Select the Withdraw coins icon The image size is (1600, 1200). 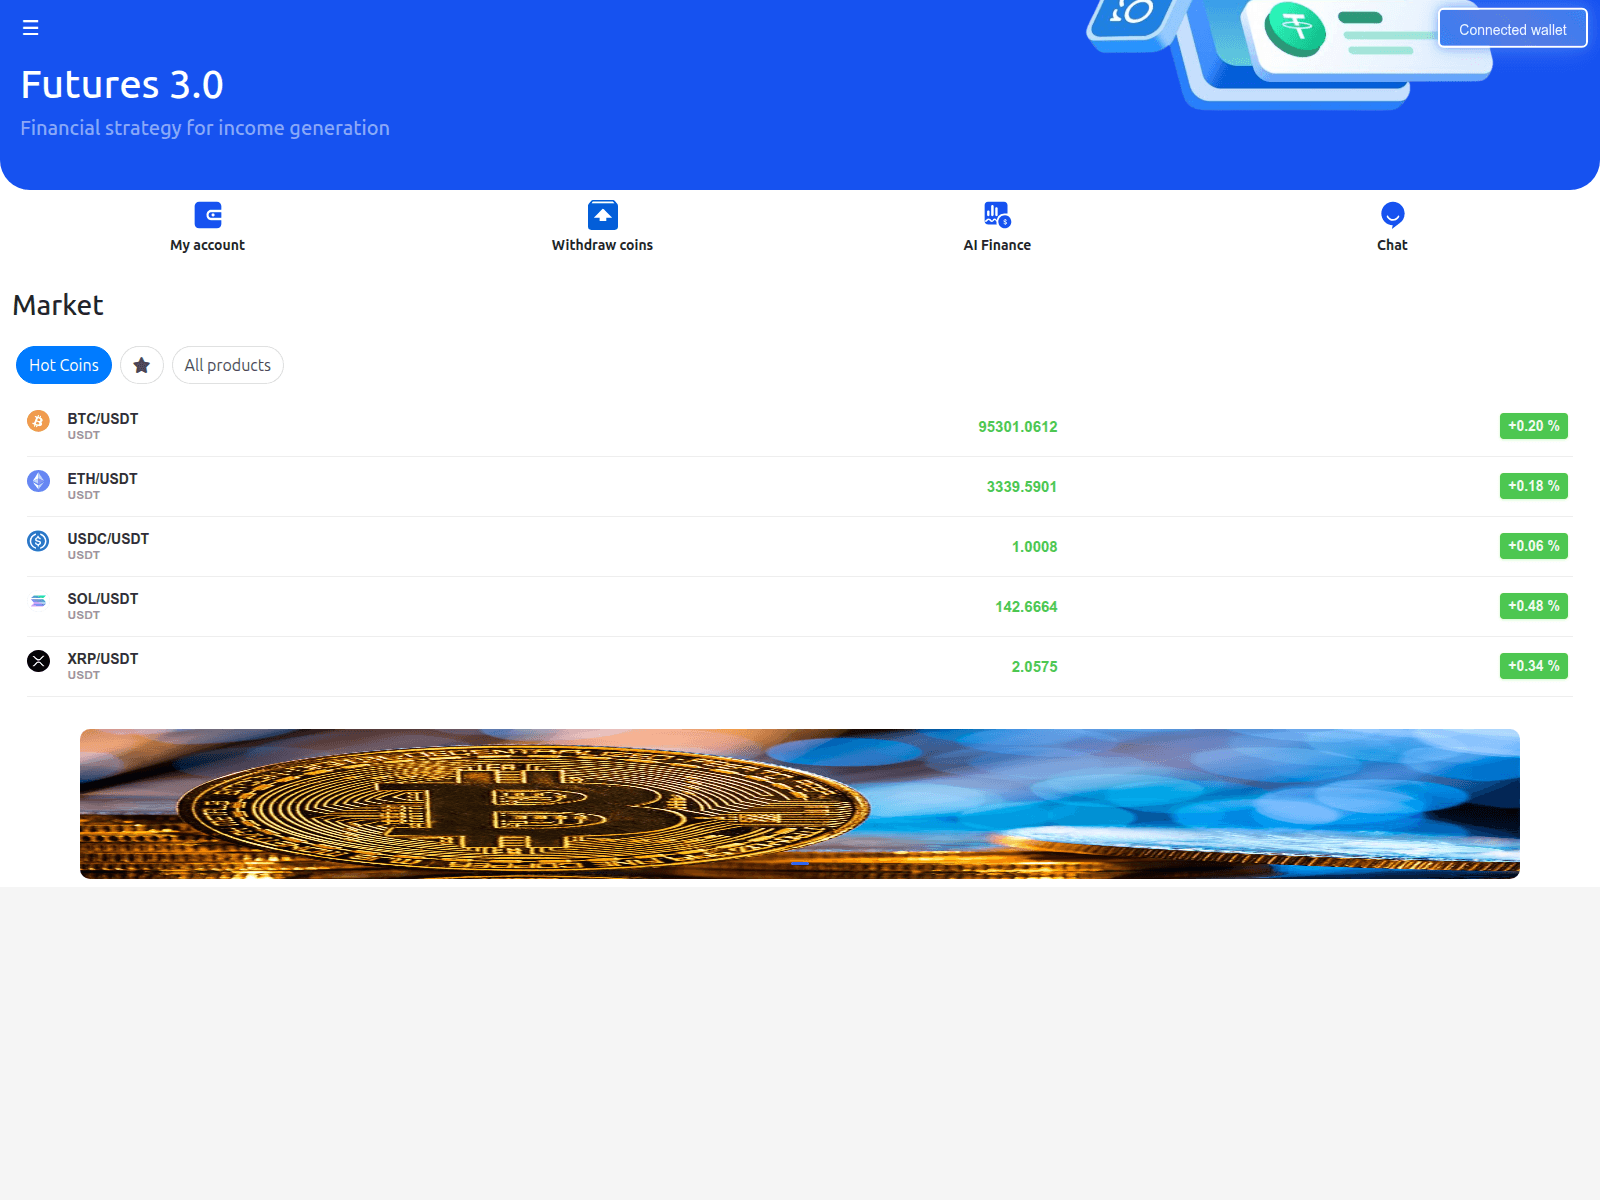pyautogui.click(x=602, y=214)
